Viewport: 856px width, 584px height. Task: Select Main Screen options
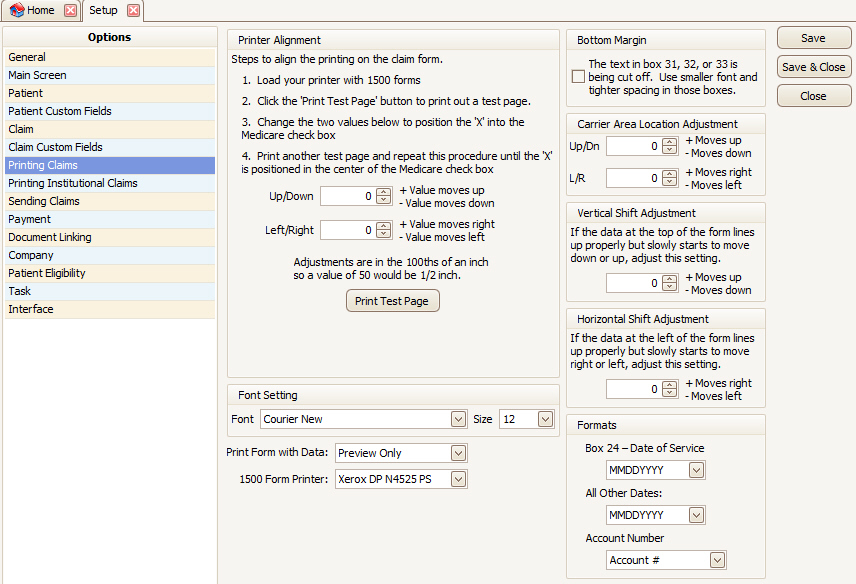tap(110, 75)
